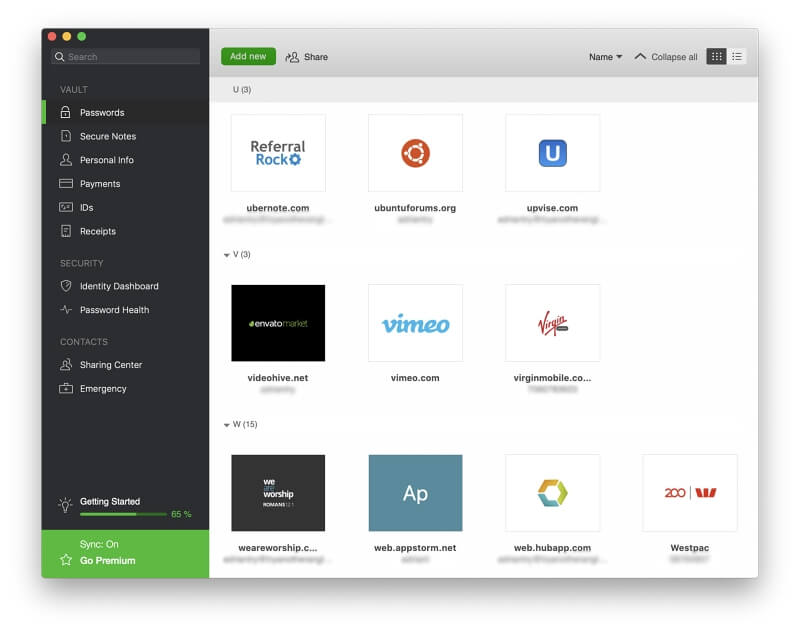The image size is (800, 633).
Task: Click the upvise.com title text
Action: click(x=552, y=208)
